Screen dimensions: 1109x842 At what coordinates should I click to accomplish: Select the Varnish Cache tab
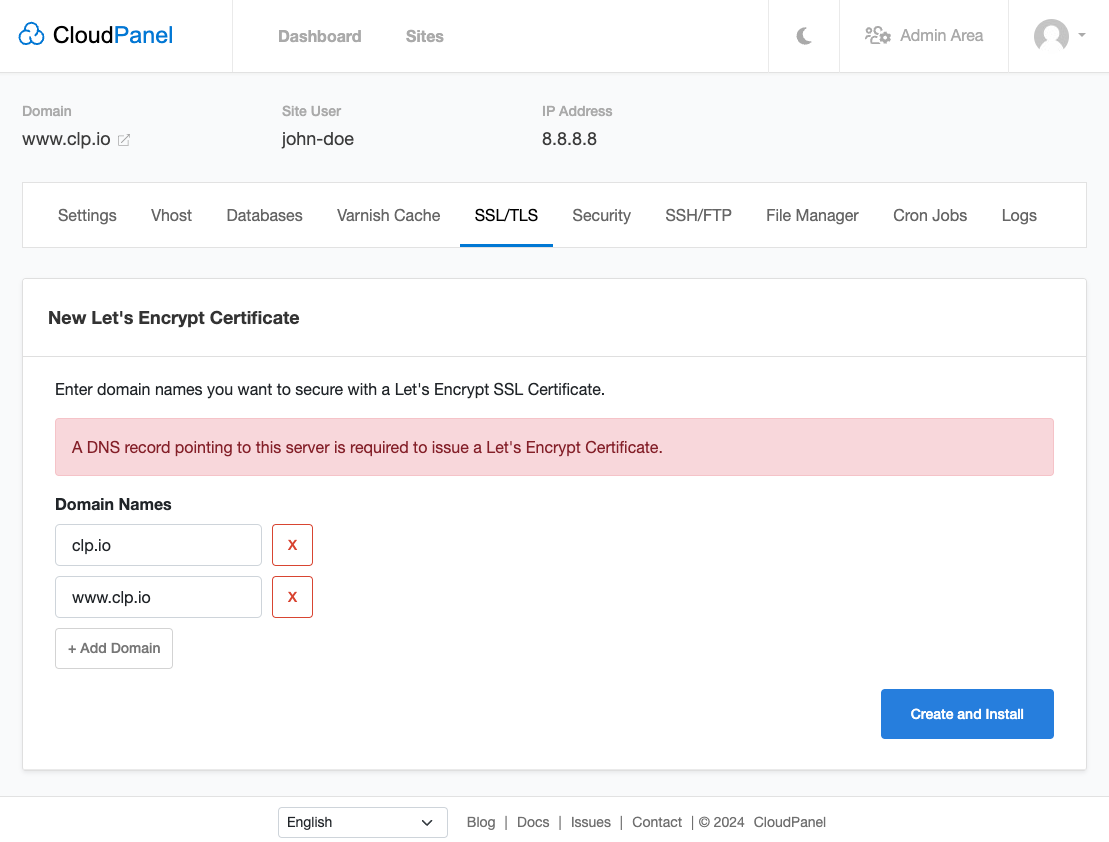point(388,215)
